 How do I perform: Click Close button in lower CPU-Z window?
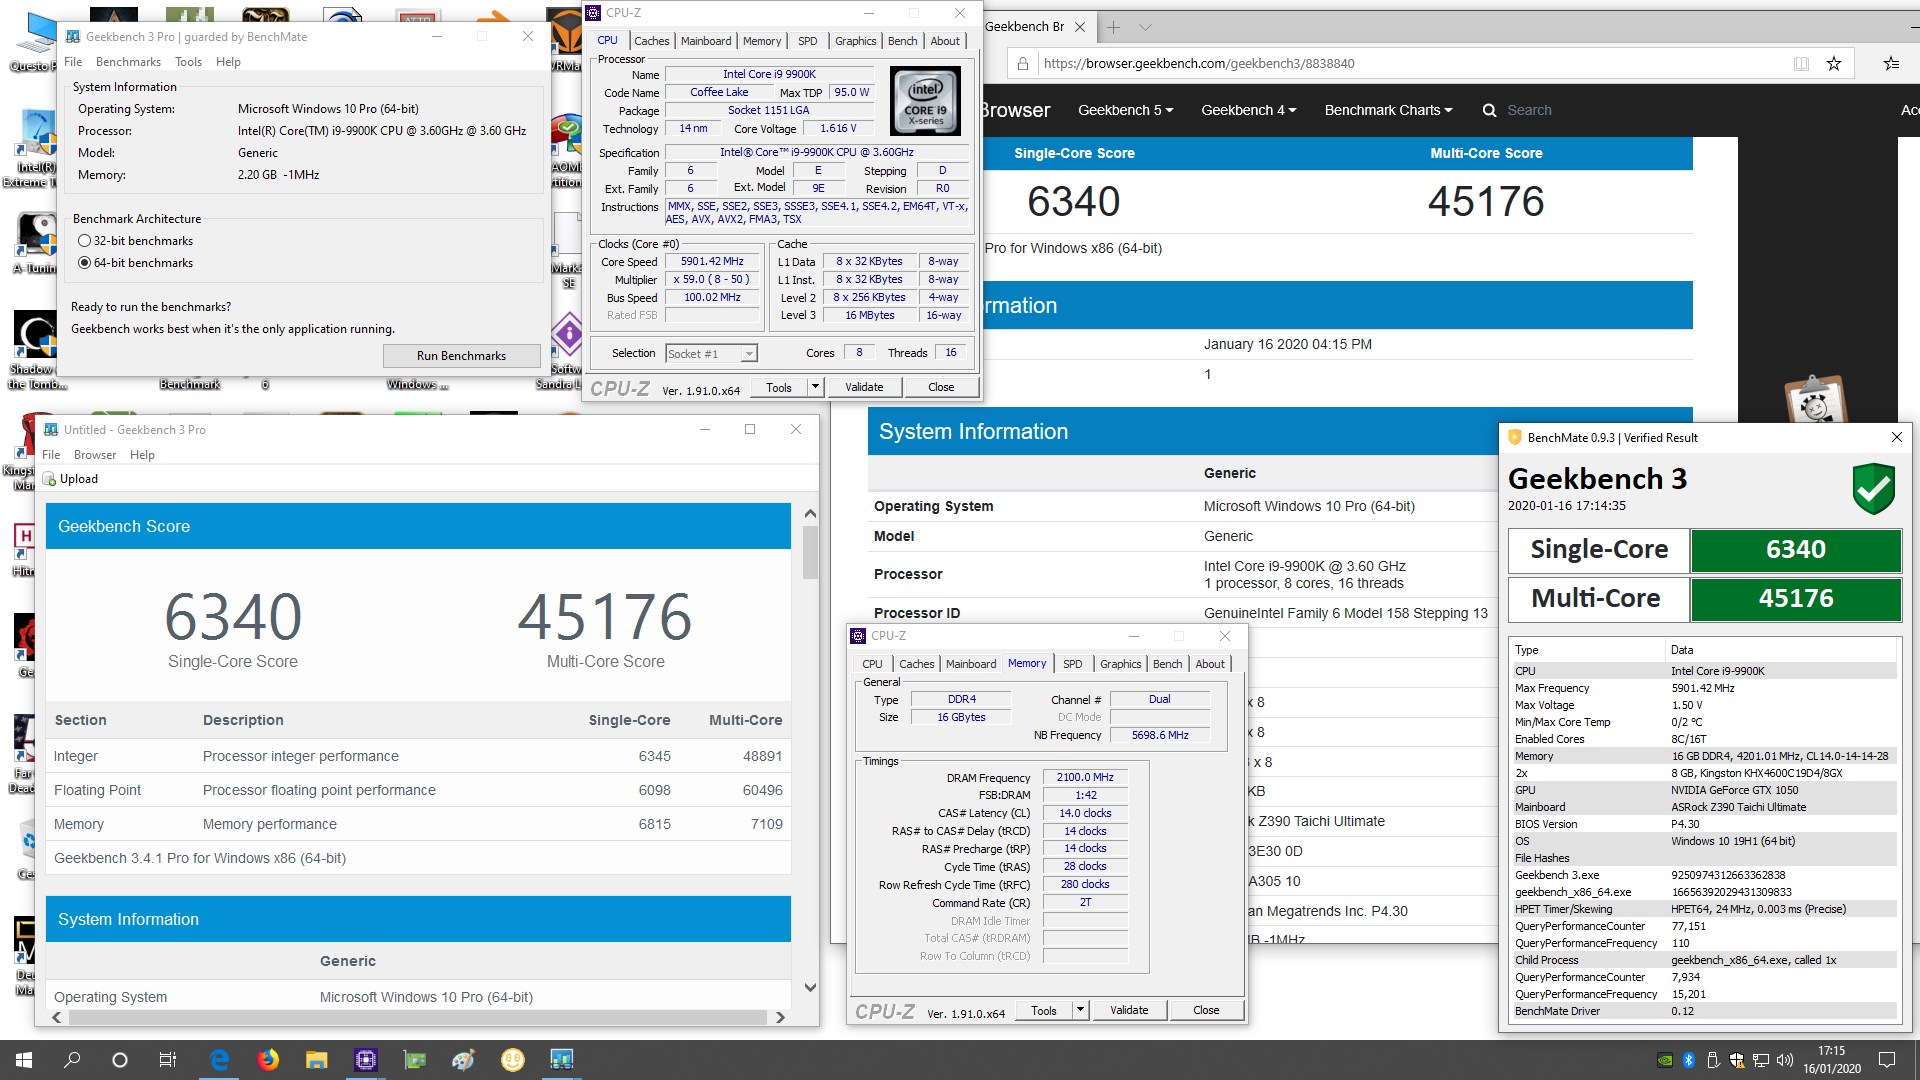pos(1206,1010)
